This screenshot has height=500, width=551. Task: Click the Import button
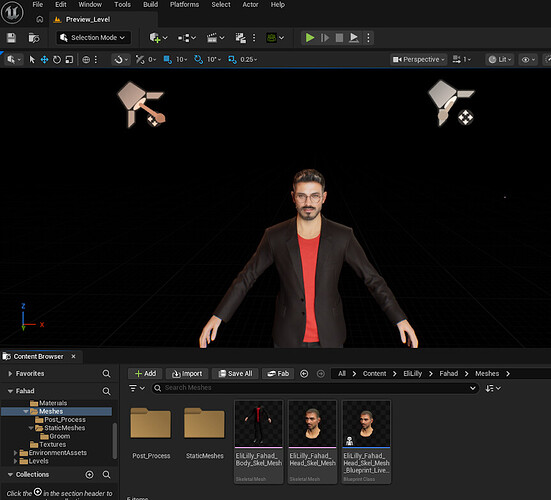pos(187,374)
